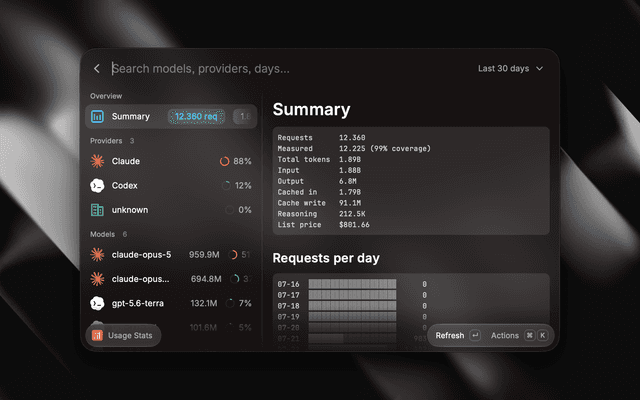The width and height of the screenshot is (640, 400).
Task: Select the unknown provider row
Action: (171, 210)
